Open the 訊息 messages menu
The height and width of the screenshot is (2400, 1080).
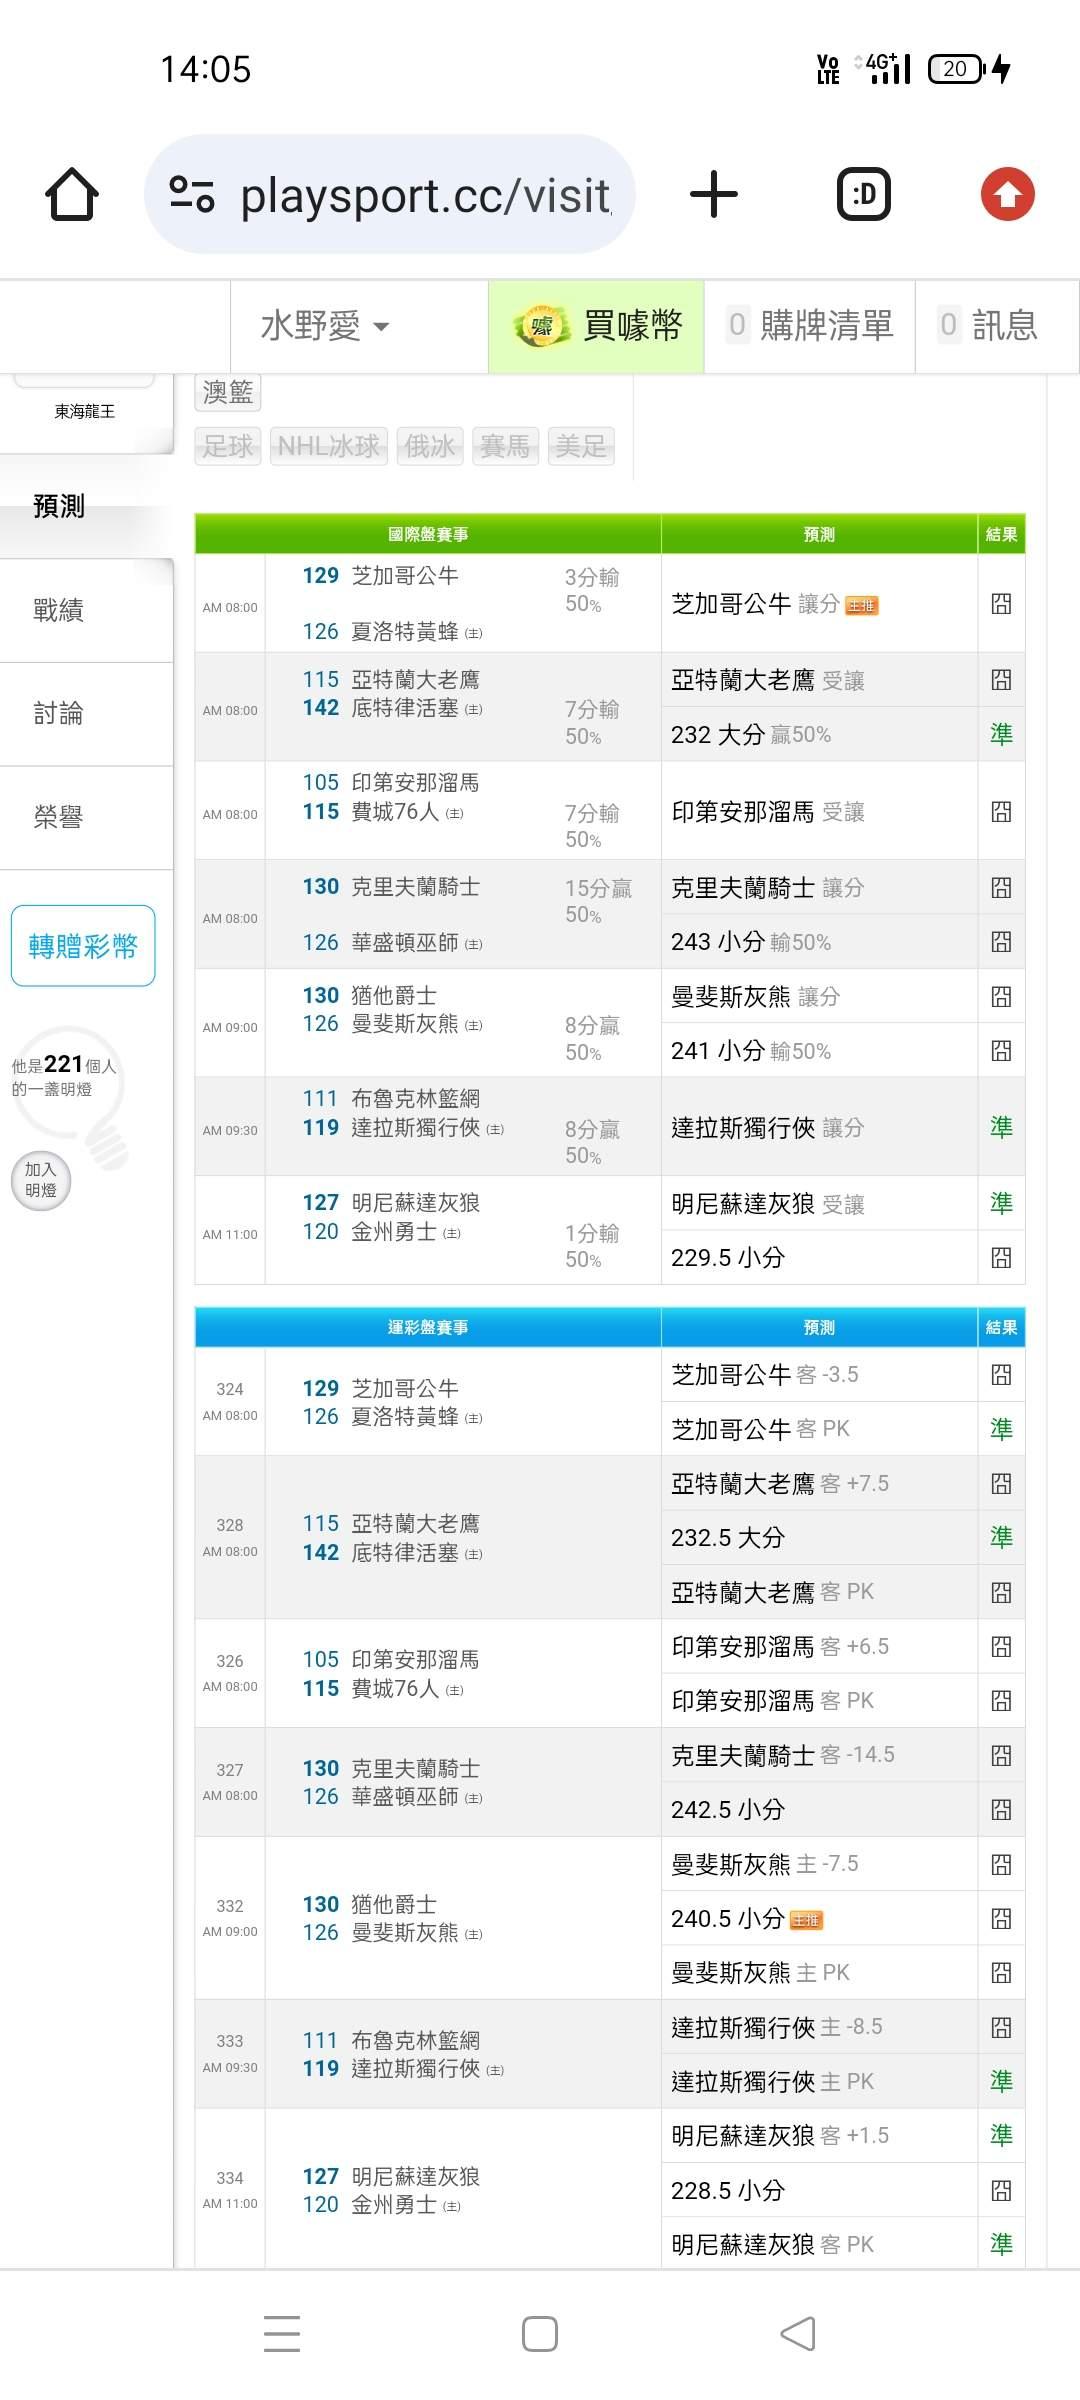click(990, 326)
